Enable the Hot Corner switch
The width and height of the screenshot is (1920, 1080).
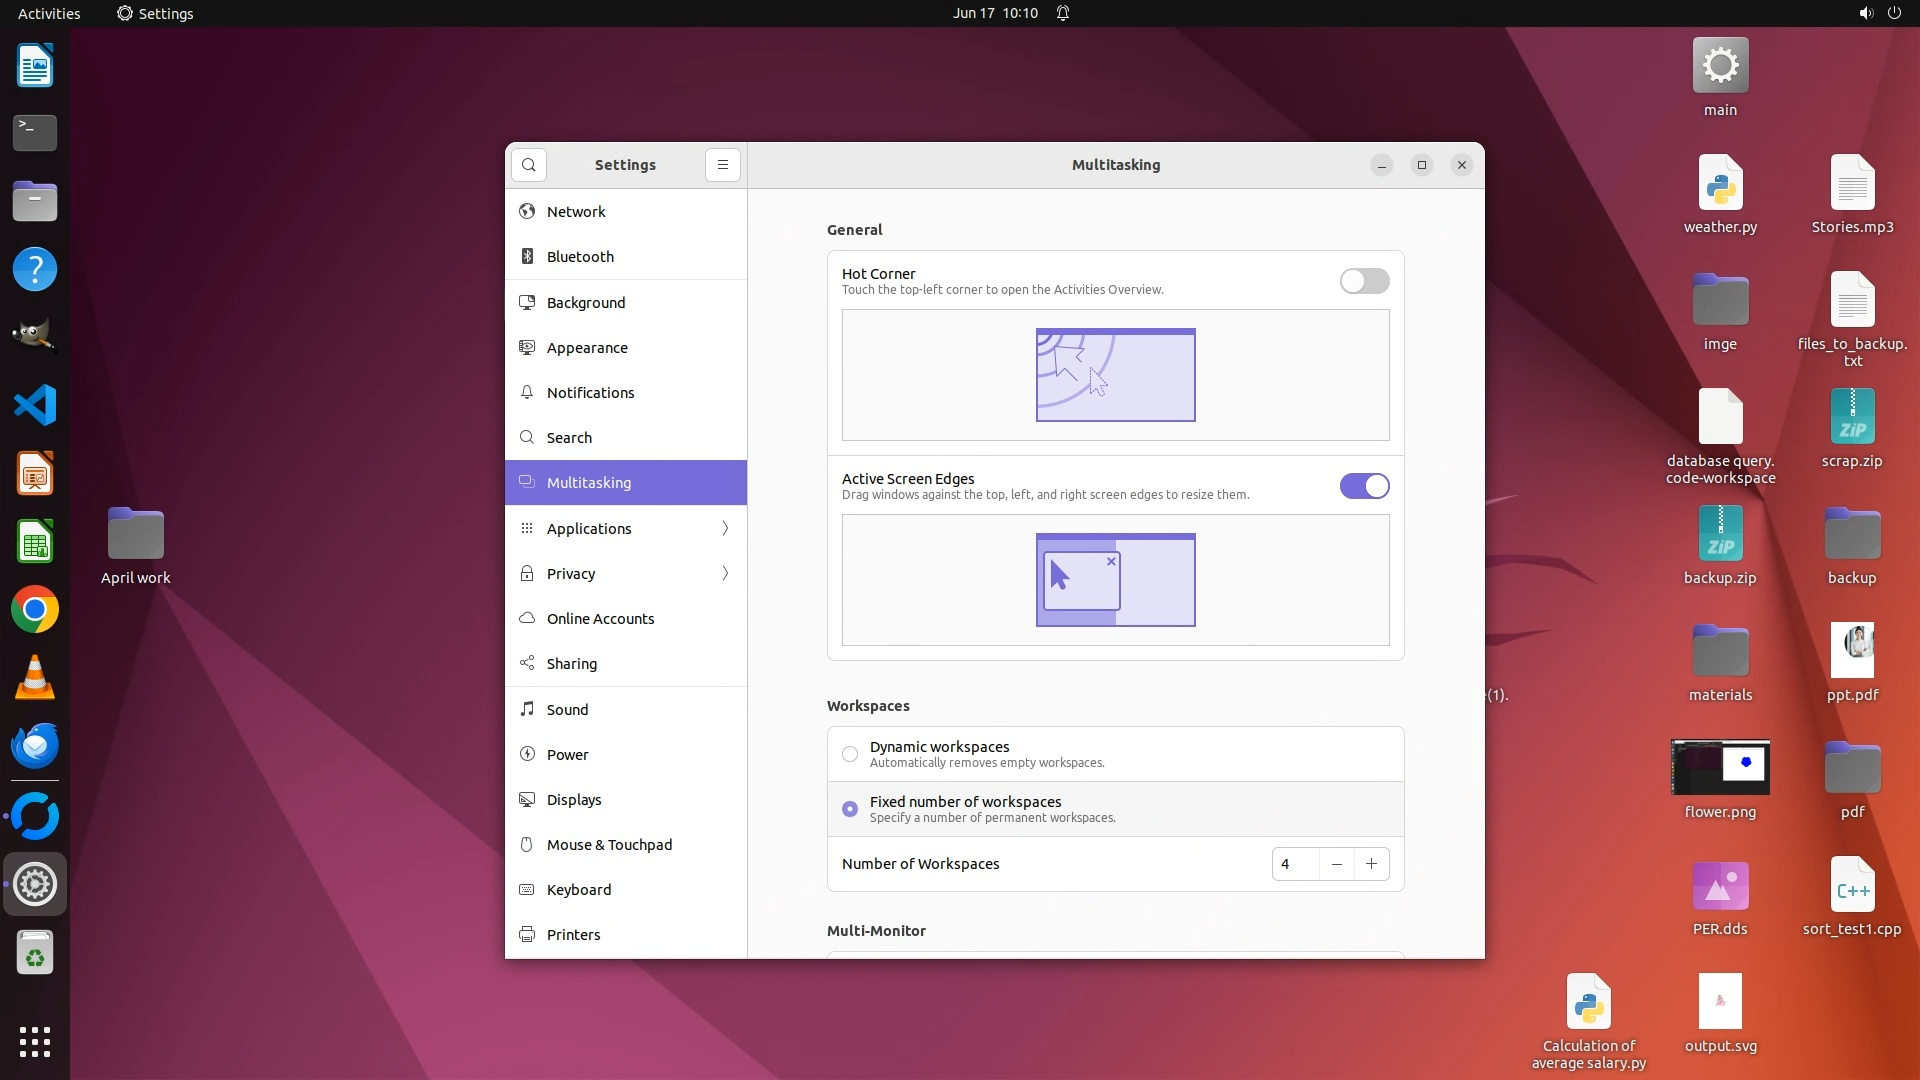1364,281
